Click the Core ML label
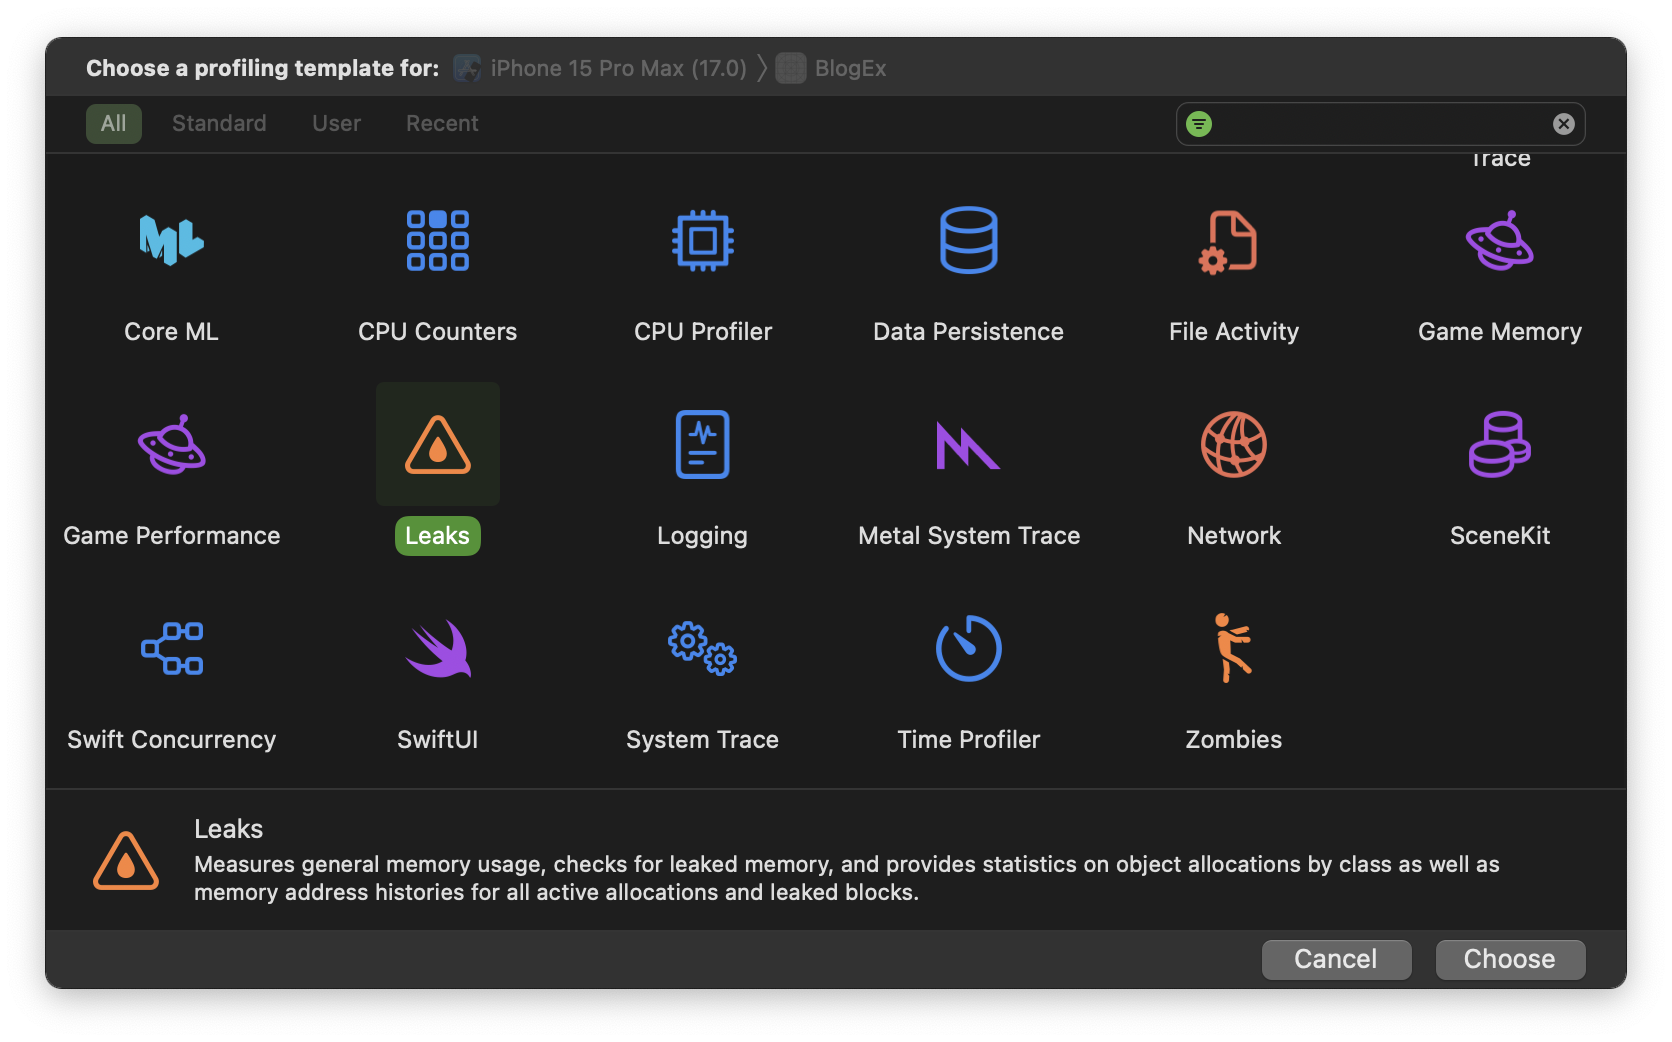 (x=172, y=332)
